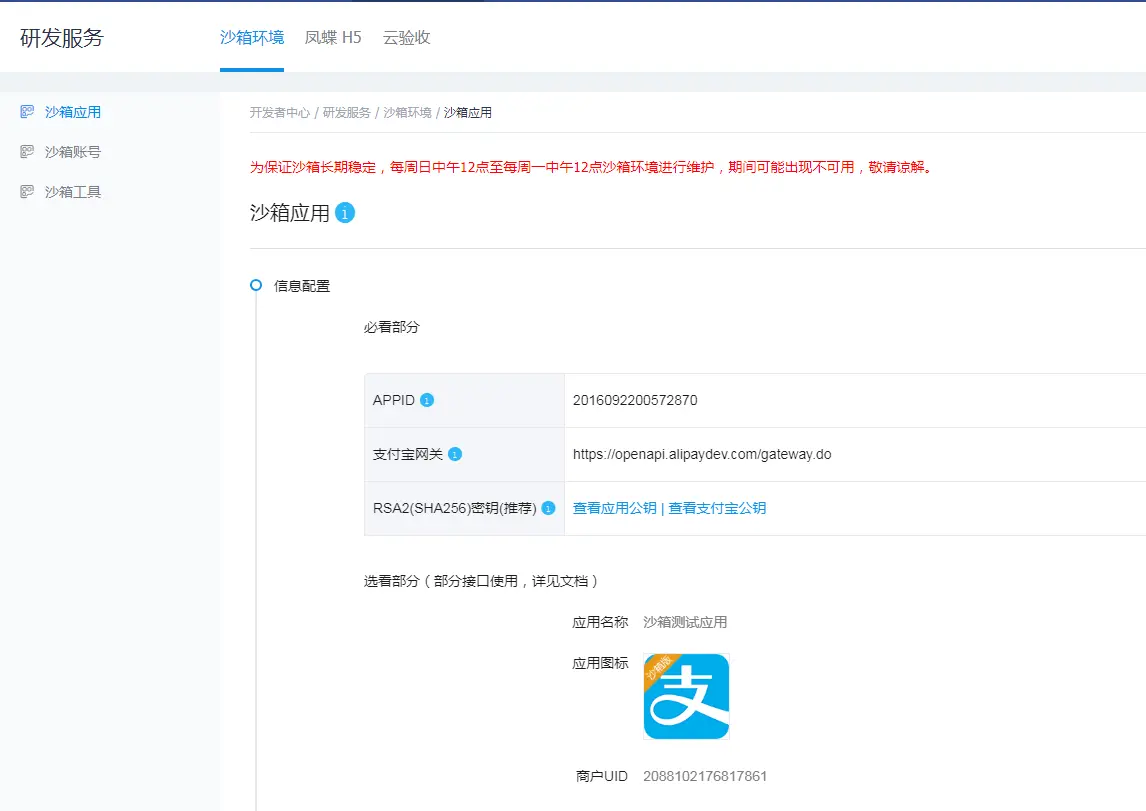The height and width of the screenshot is (811, 1146).
Task: Click the 信息配置 step label
Action: coord(302,286)
